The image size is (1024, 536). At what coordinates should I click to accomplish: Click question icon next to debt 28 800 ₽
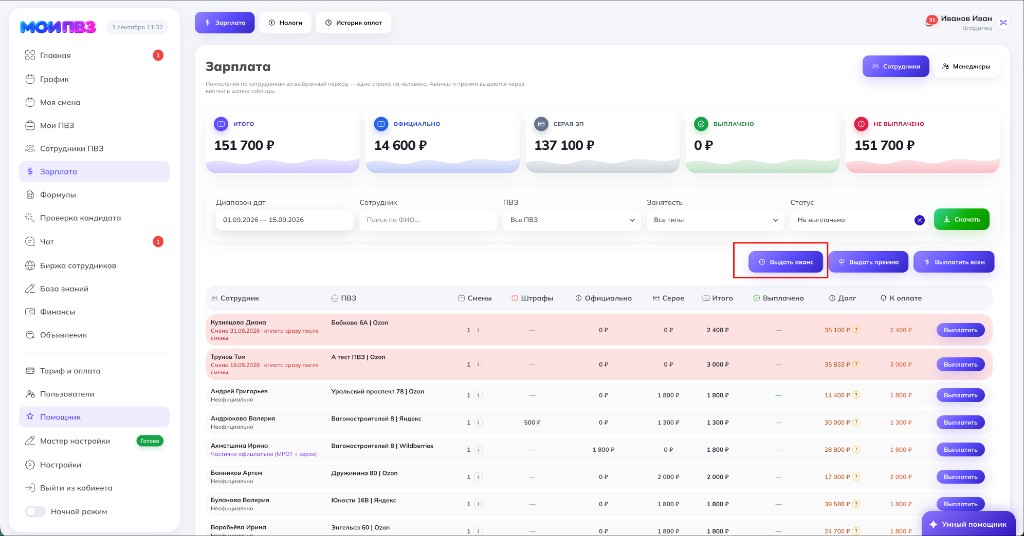click(x=856, y=450)
